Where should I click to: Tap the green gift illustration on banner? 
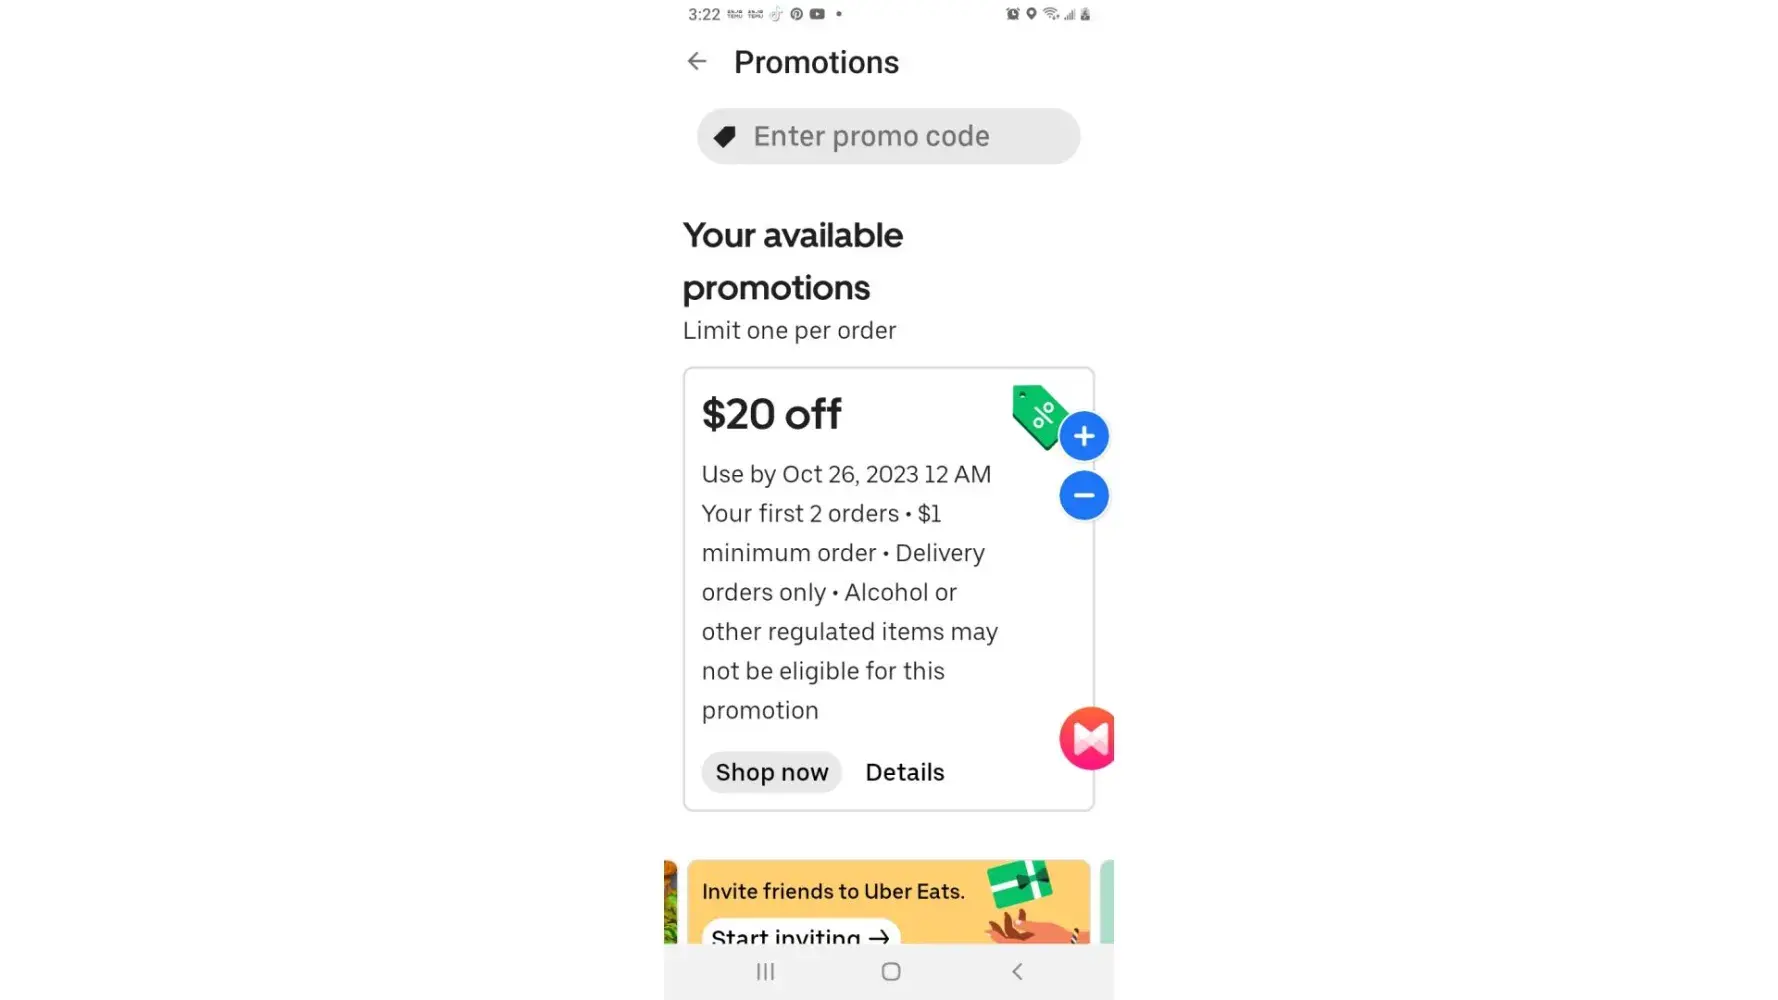tap(1020, 883)
